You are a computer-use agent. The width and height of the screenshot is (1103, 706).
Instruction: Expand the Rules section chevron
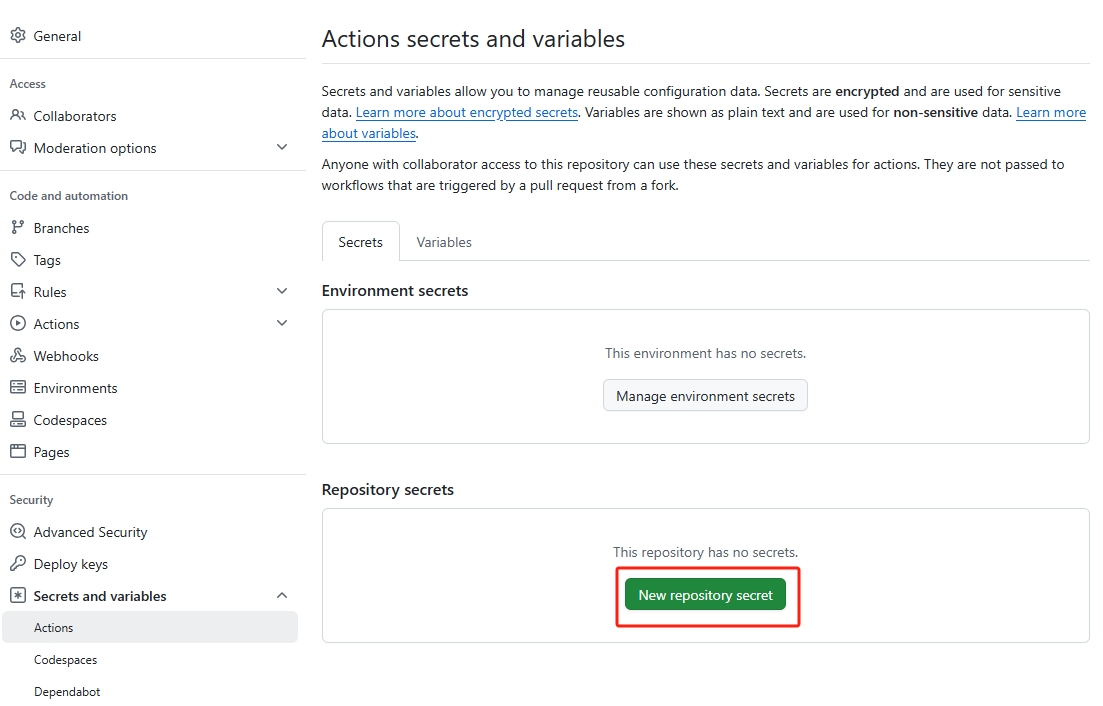(x=282, y=292)
